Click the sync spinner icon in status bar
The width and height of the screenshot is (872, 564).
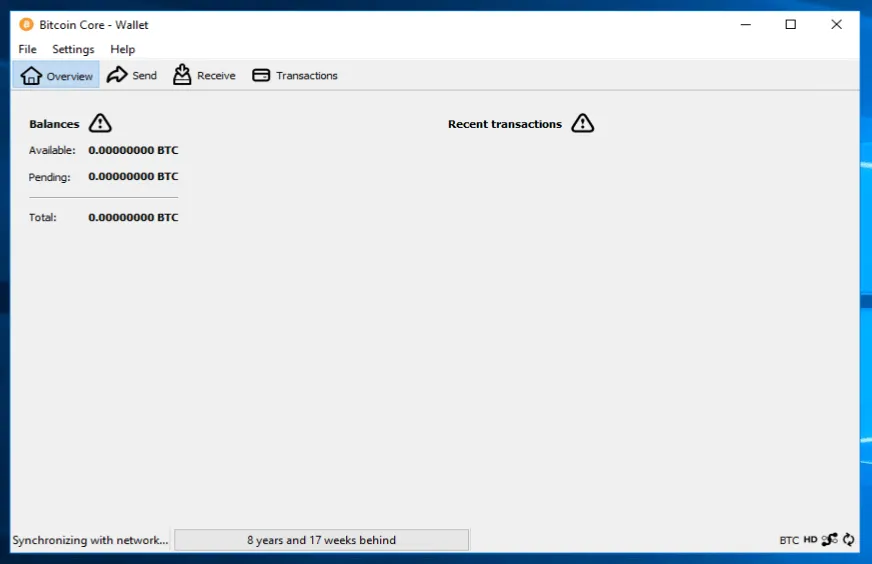click(849, 539)
